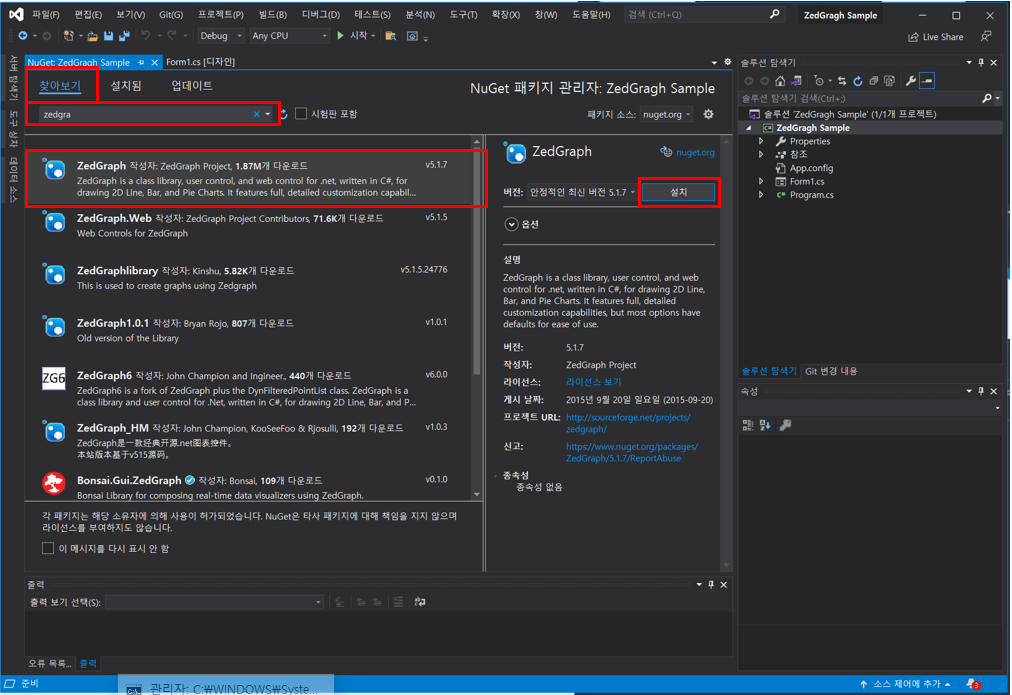Click the Save All icon in the toolbar
This screenshot has height=695, width=1012.
(124, 36)
